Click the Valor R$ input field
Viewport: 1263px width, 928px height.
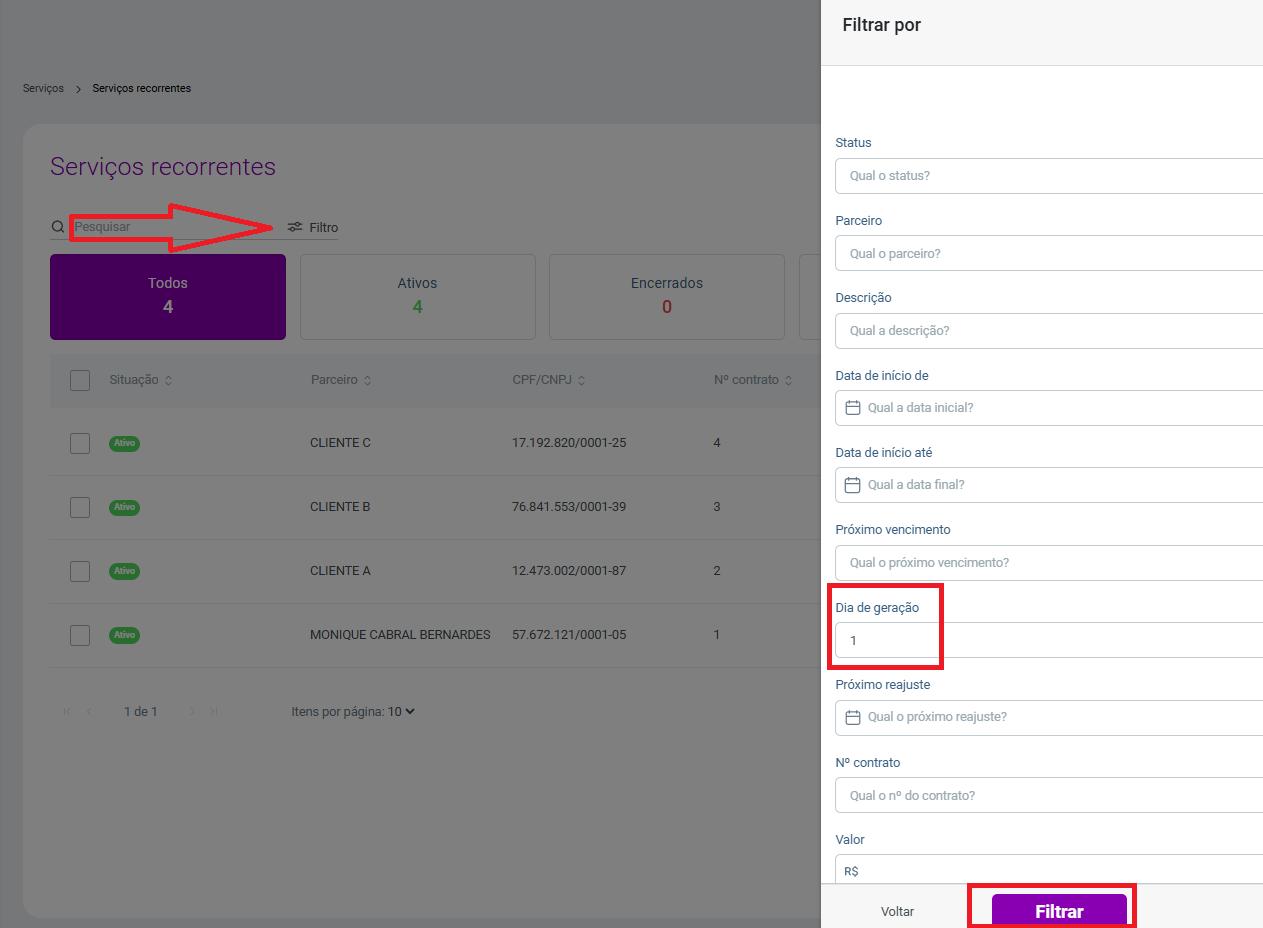click(x=1049, y=871)
